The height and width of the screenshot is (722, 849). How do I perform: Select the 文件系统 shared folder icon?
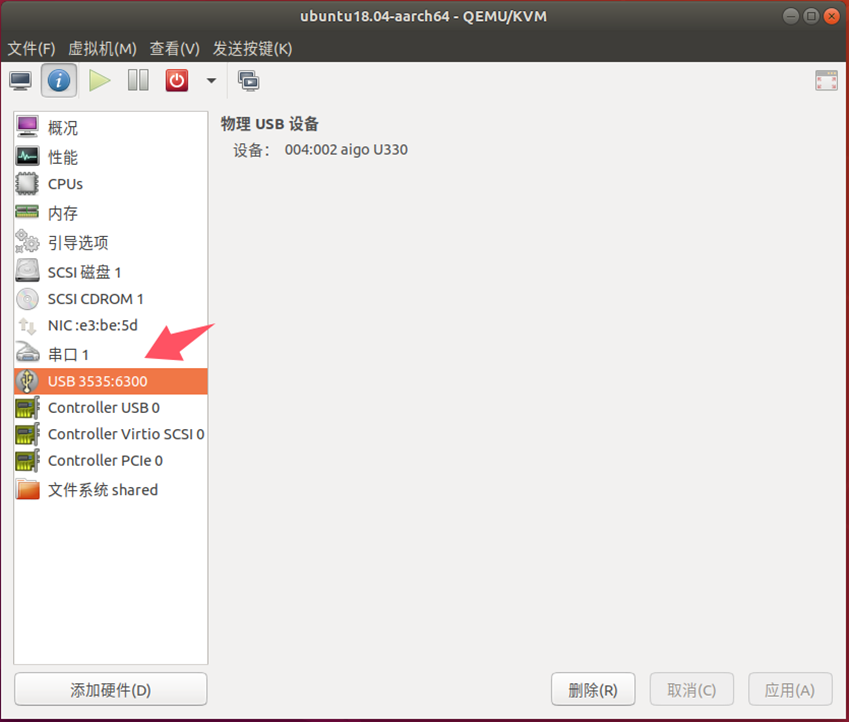(27, 489)
